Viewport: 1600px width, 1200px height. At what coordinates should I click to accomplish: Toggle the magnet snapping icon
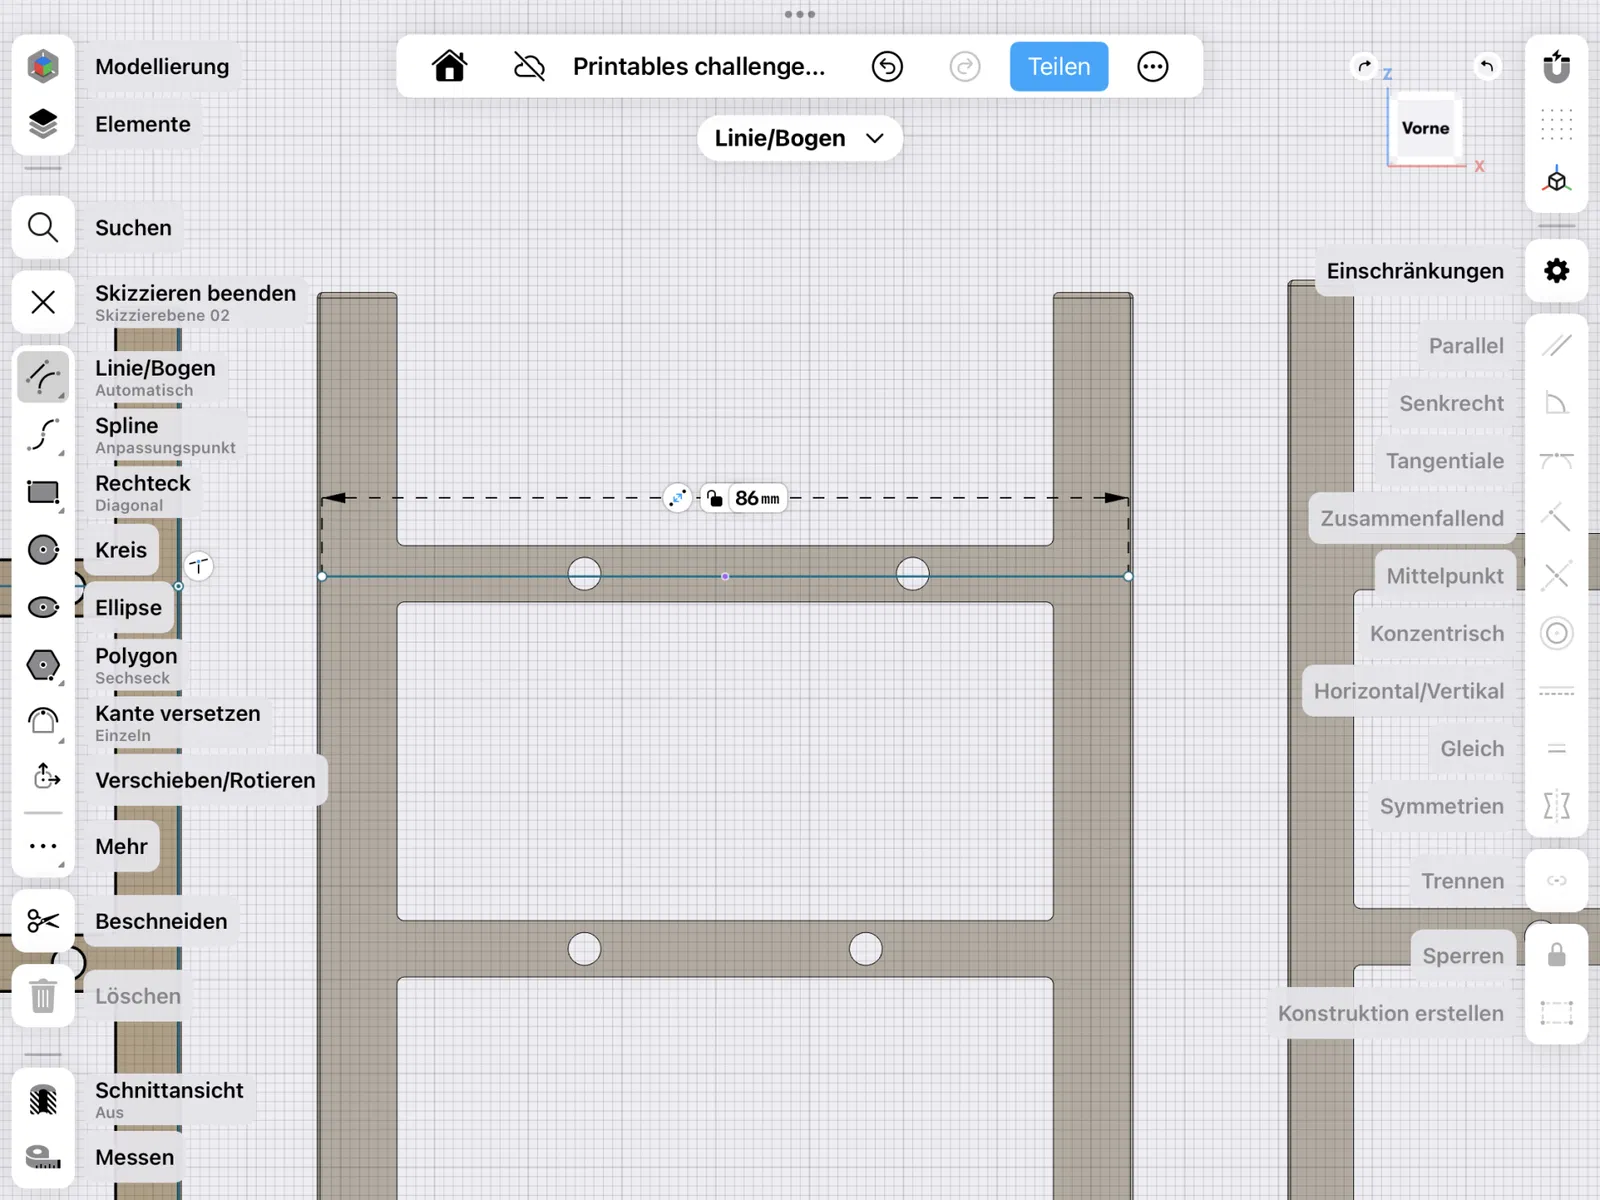1556,67
